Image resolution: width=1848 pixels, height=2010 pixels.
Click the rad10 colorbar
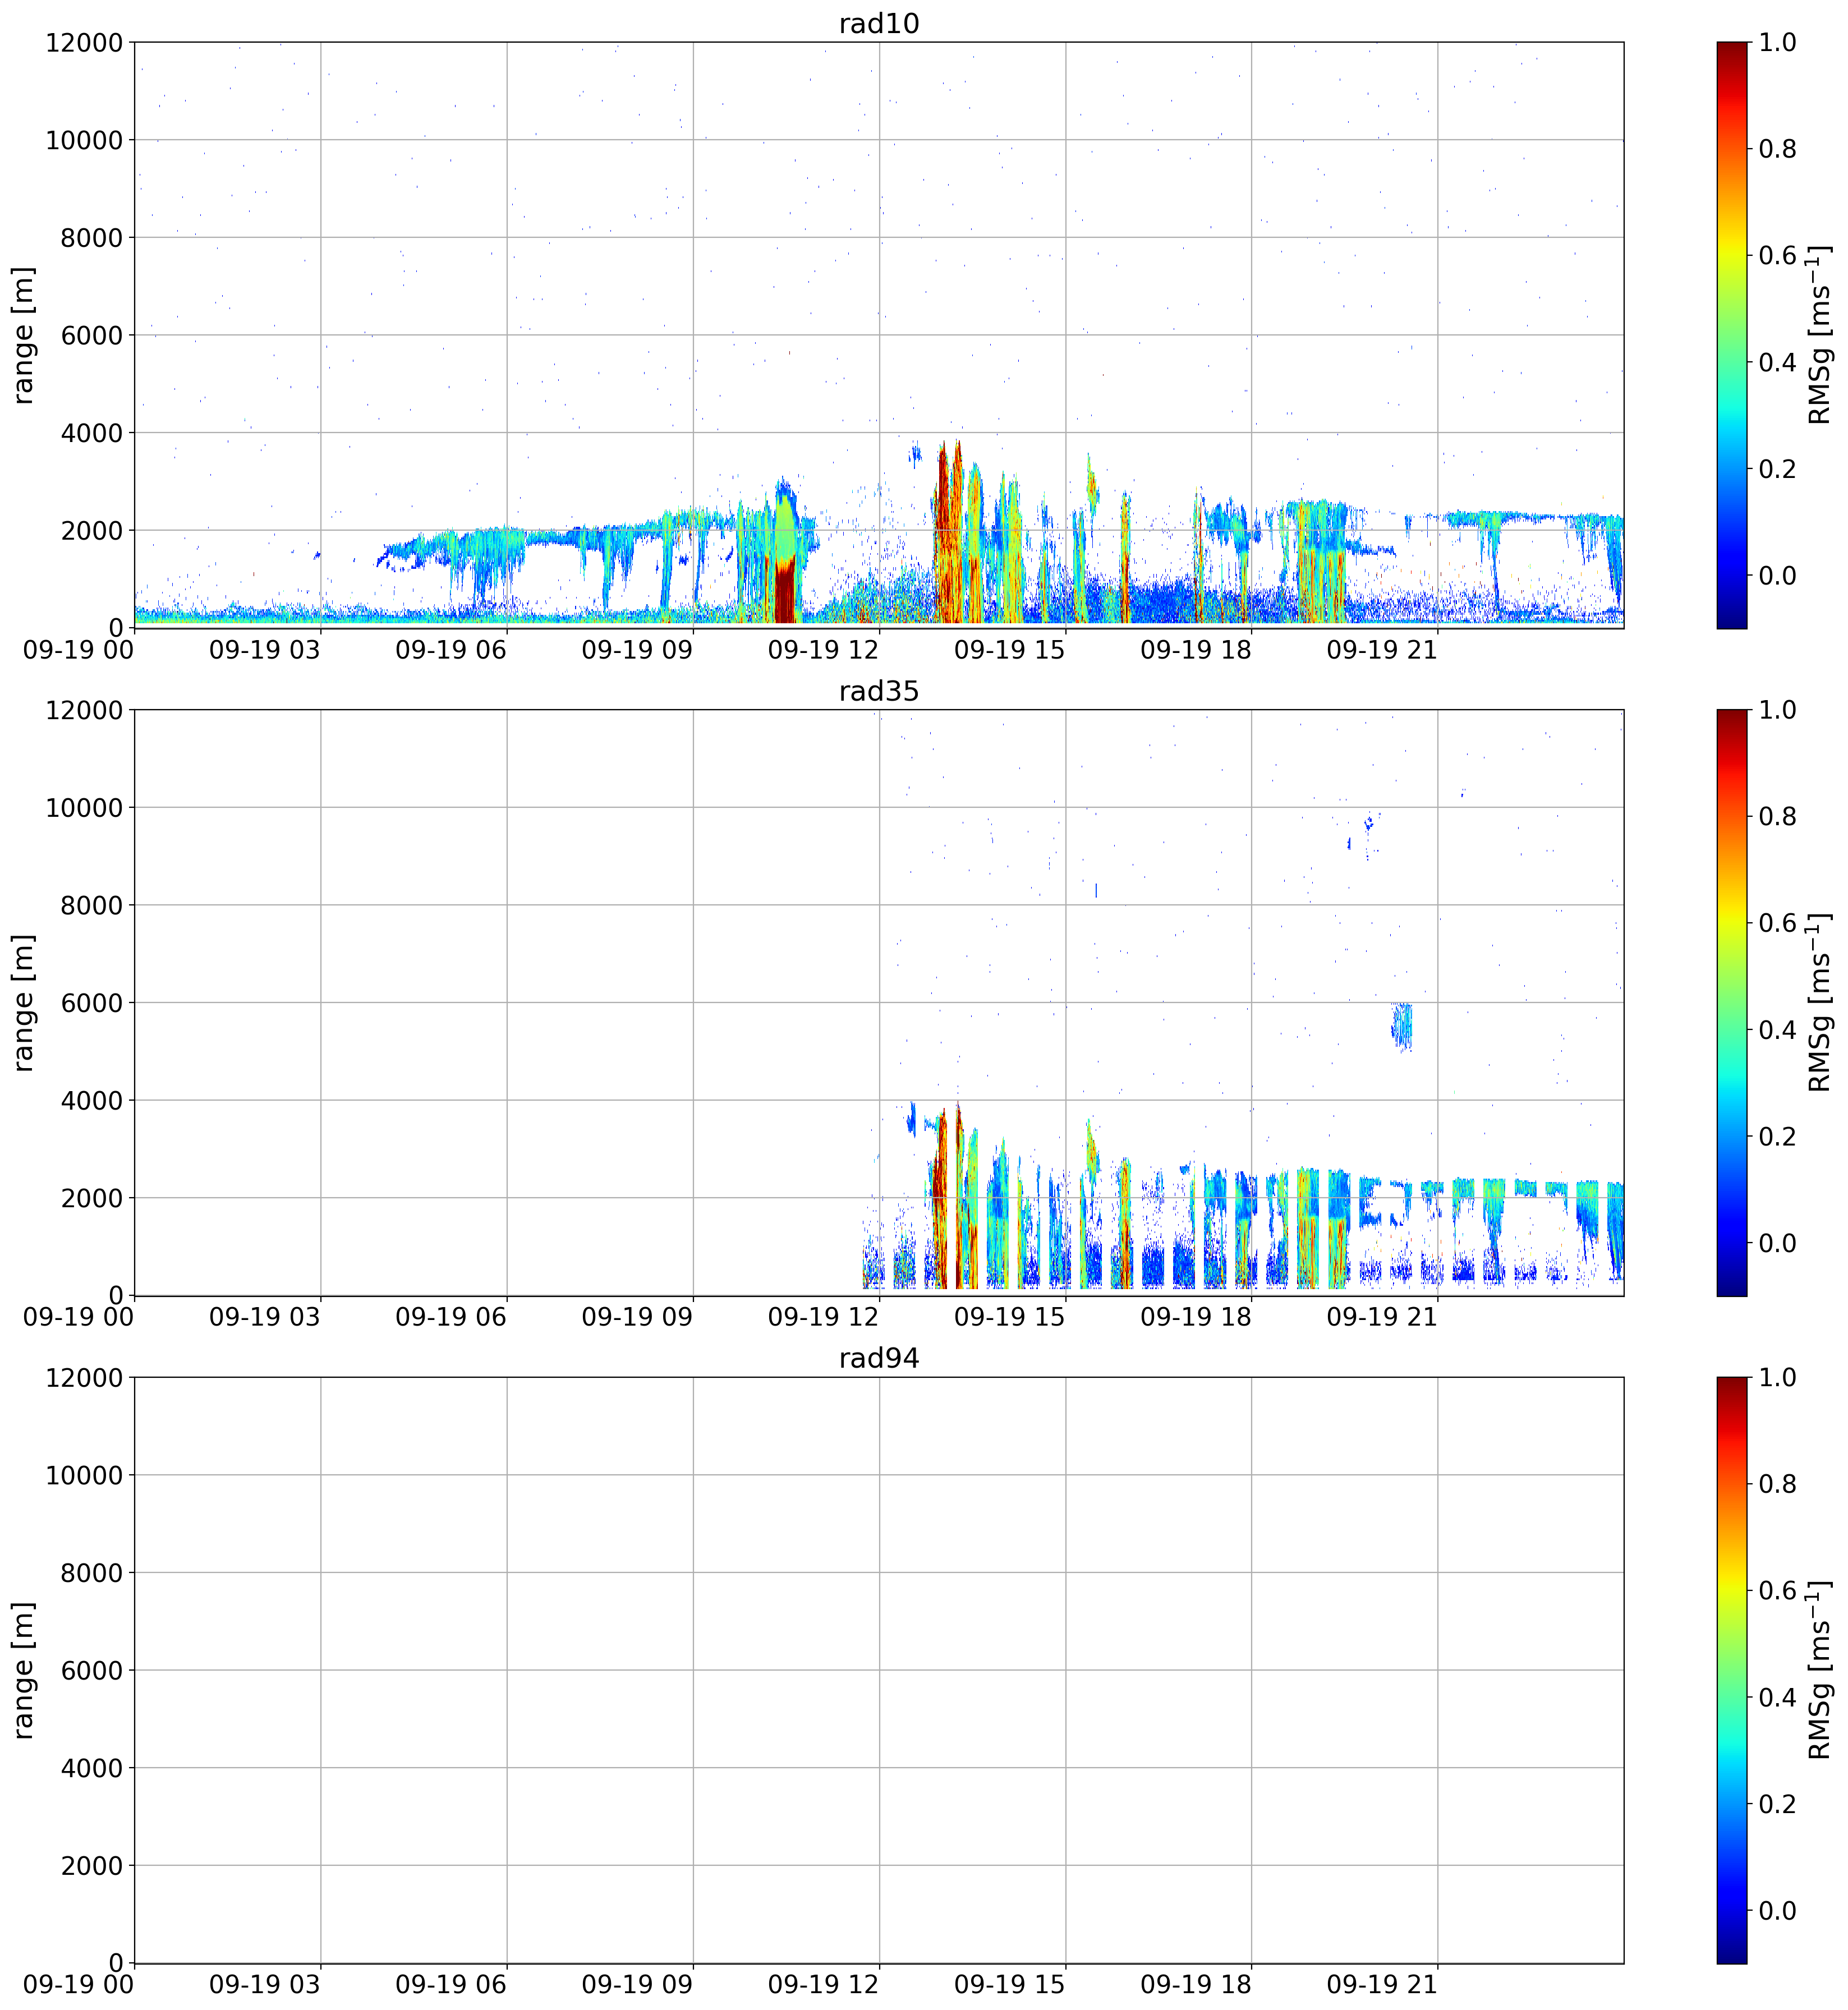1732,335
